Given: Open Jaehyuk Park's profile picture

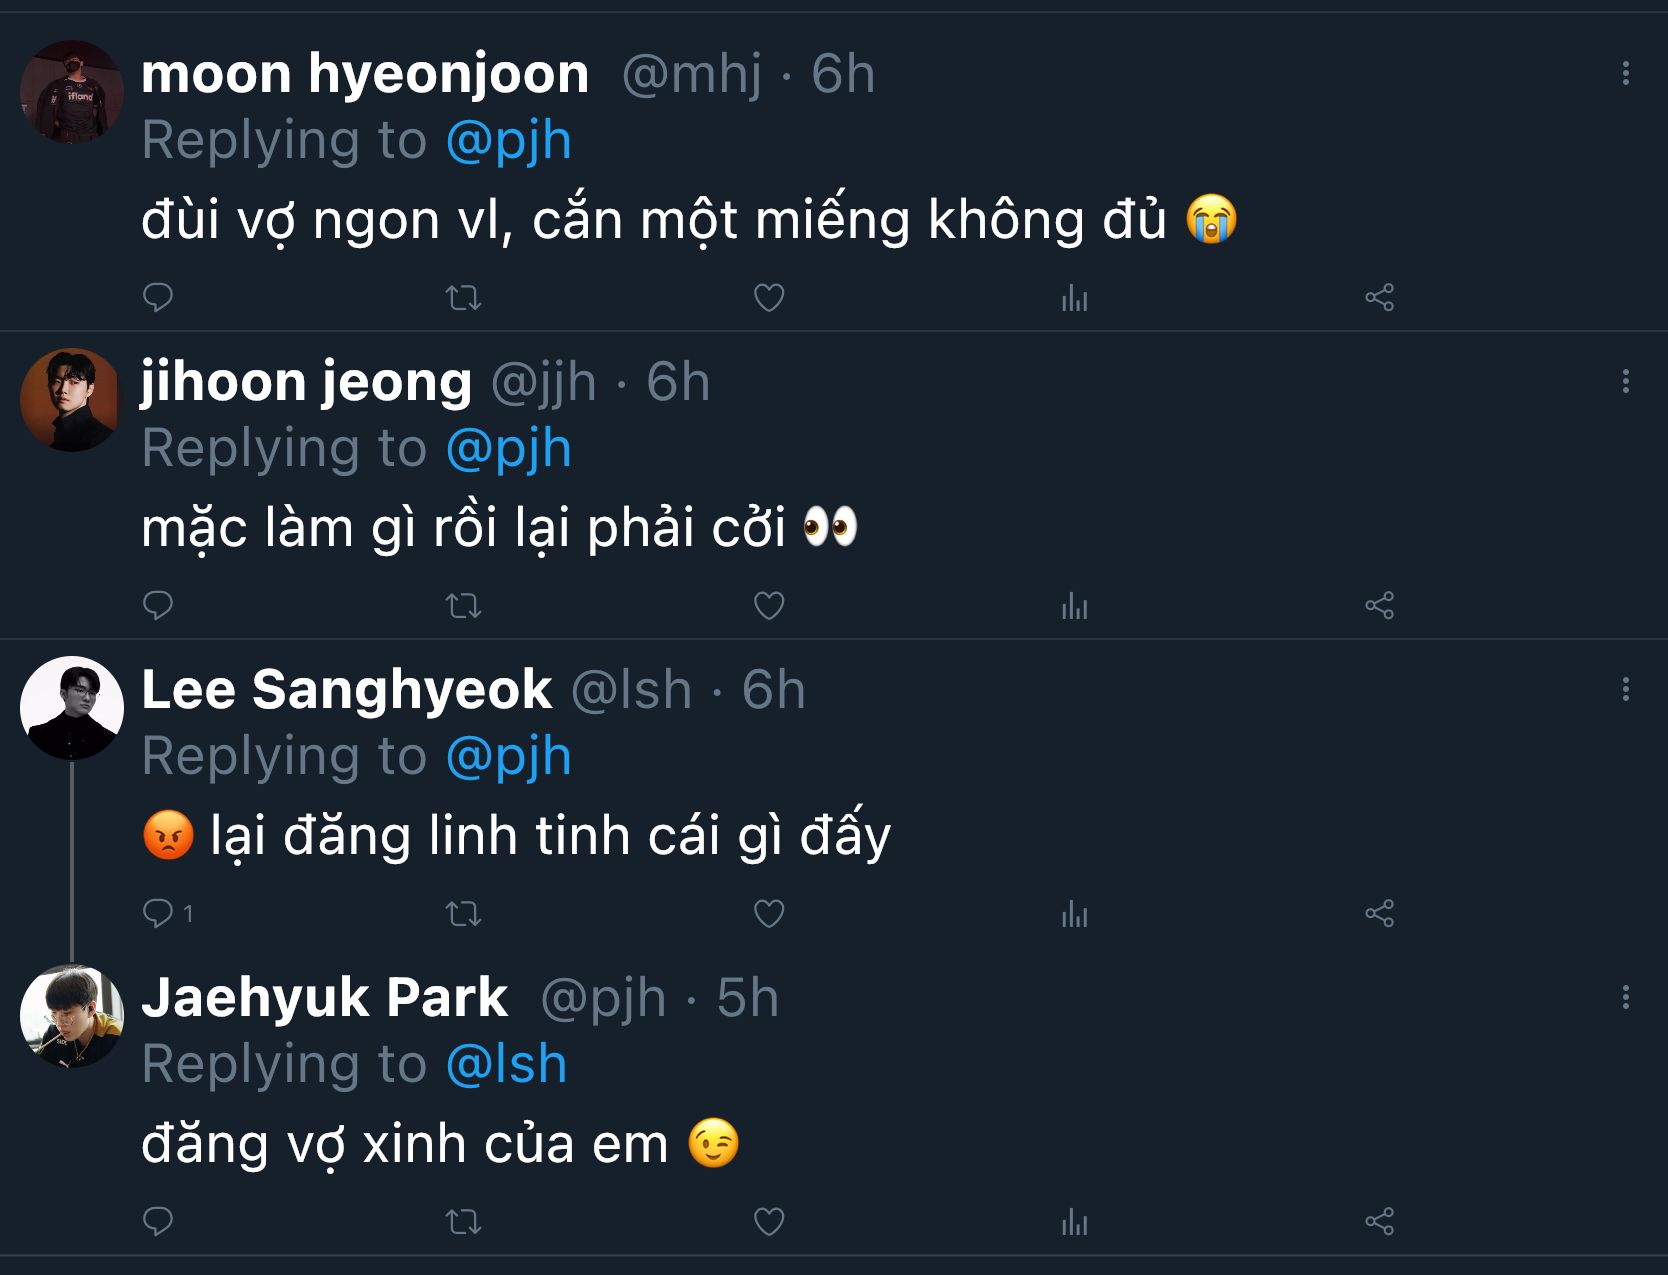Looking at the screenshot, I should pos(72,1015).
